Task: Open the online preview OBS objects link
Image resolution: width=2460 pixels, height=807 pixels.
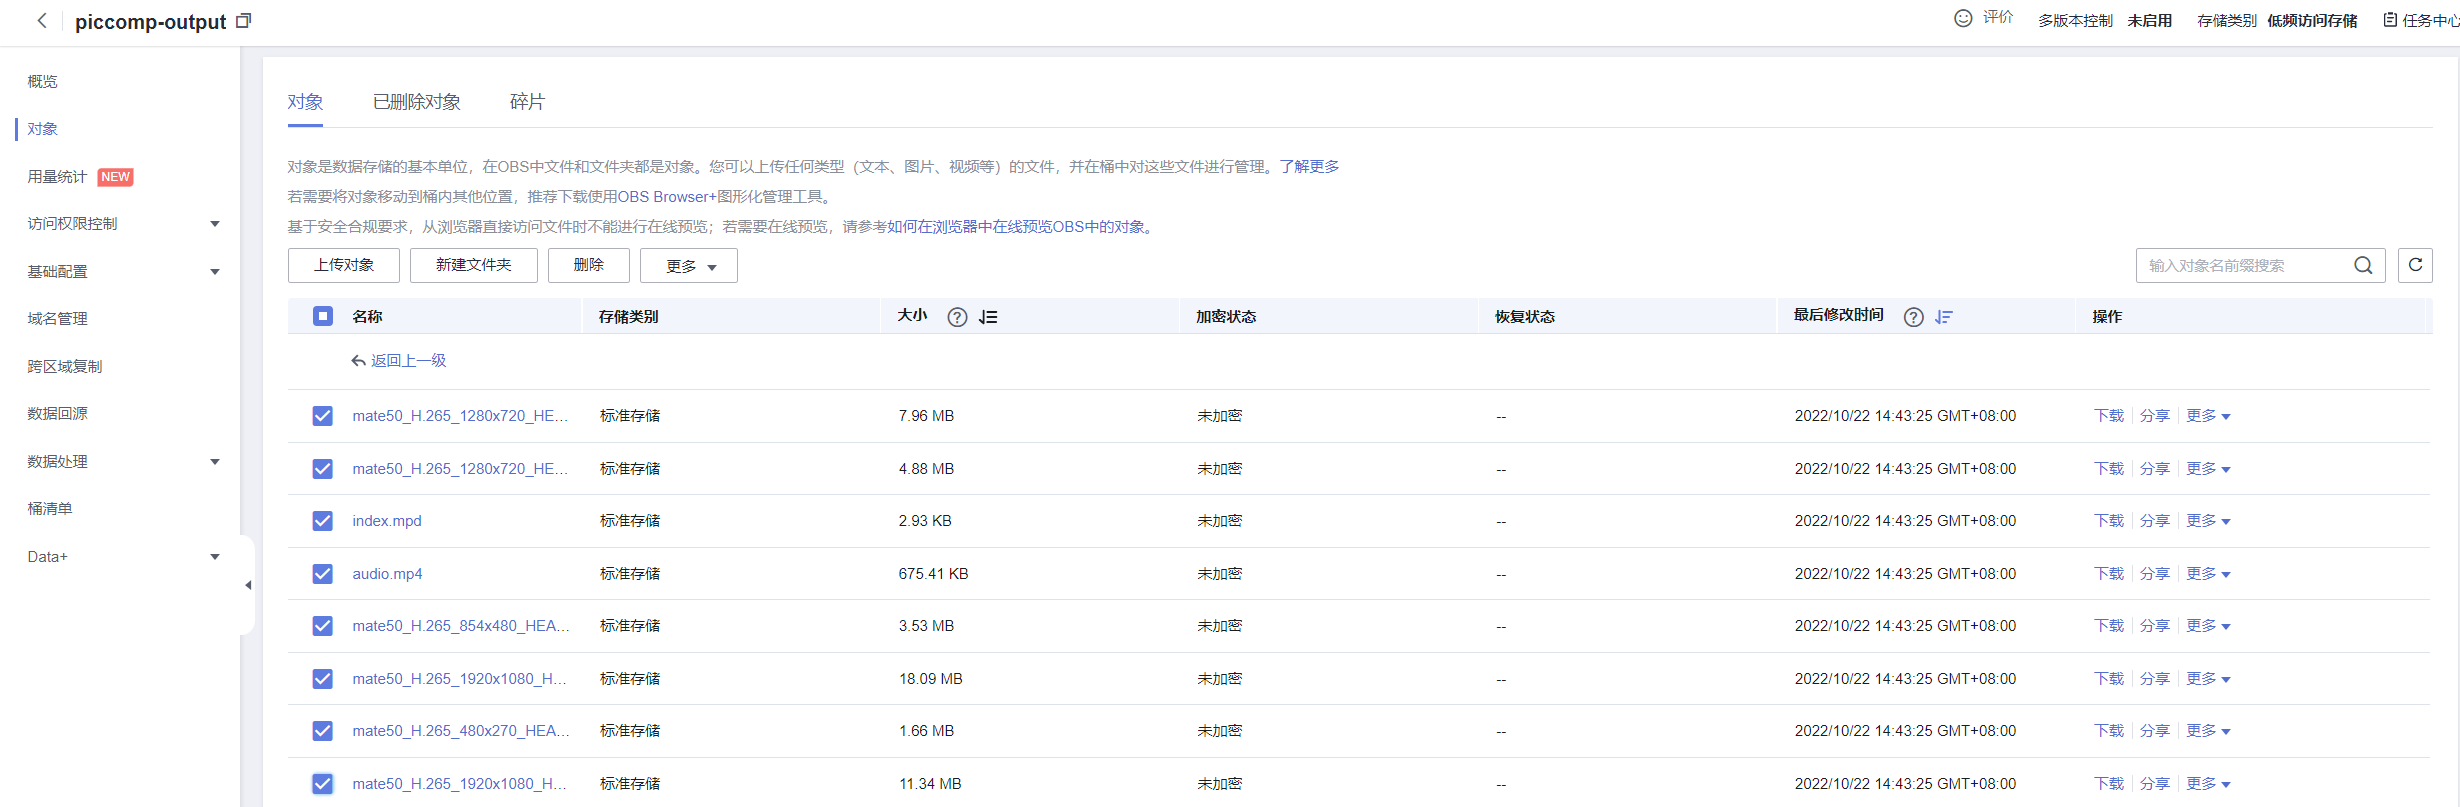Action: [1017, 227]
